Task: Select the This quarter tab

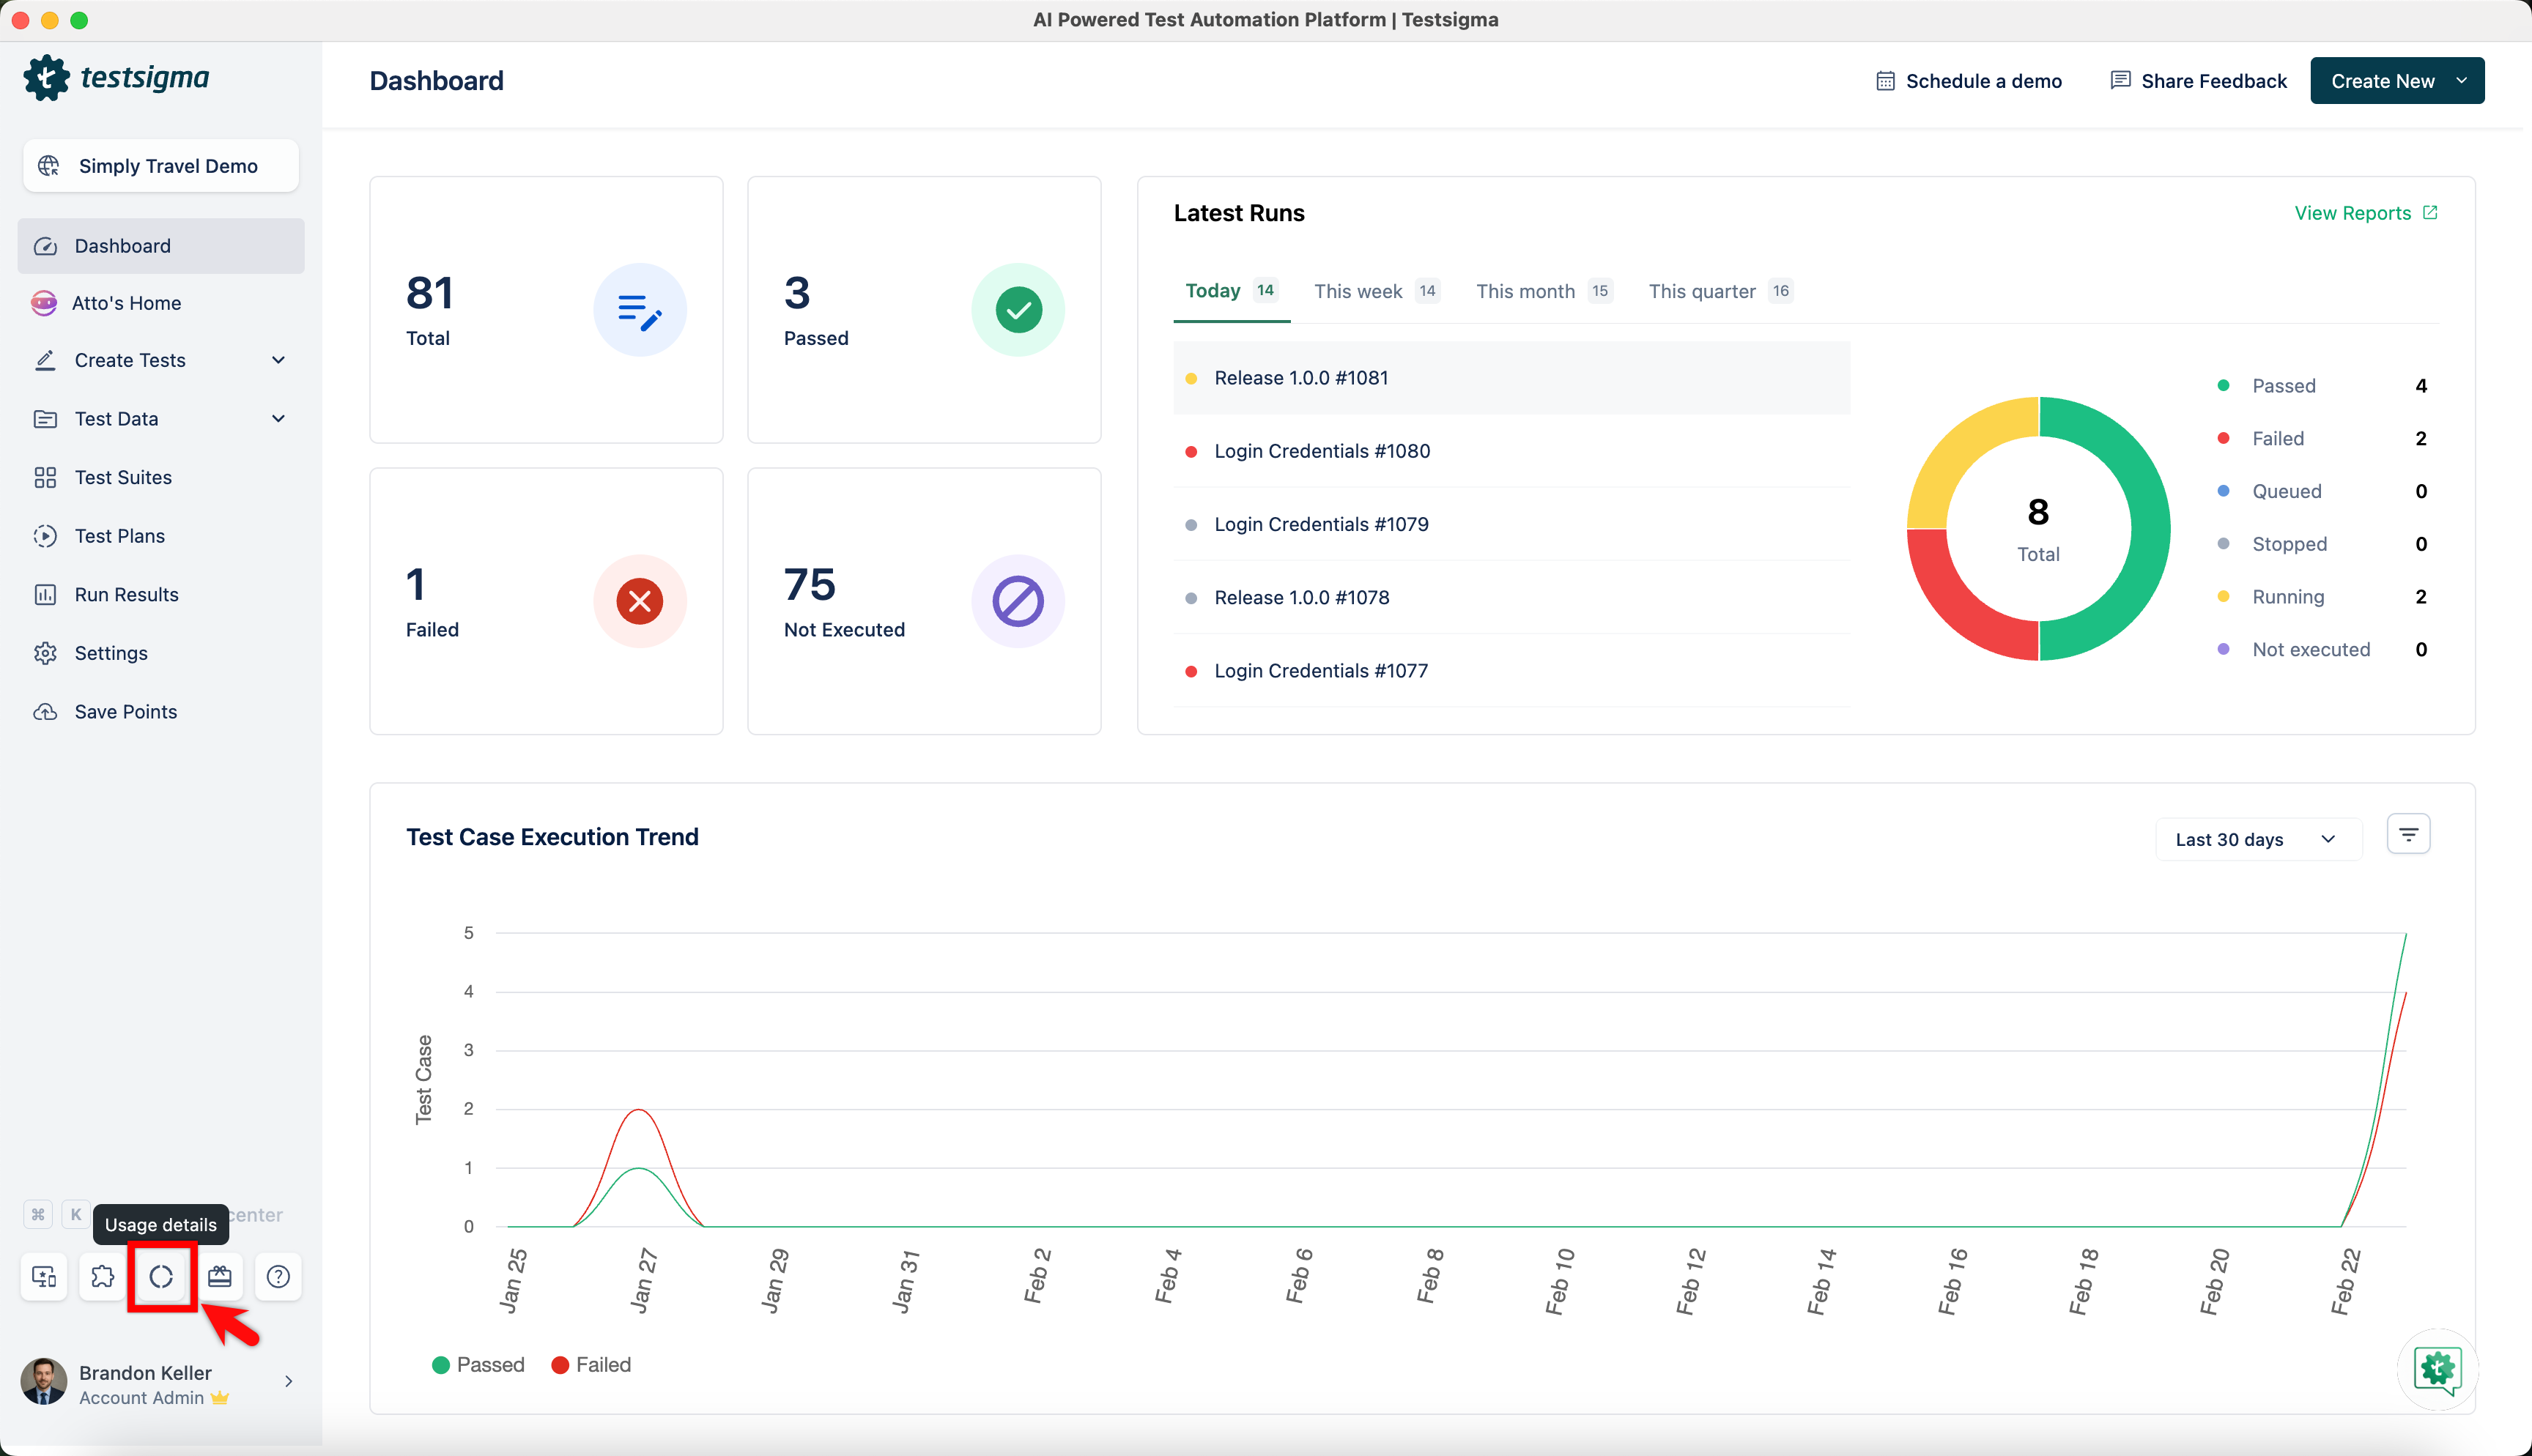Action: (1701, 291)
